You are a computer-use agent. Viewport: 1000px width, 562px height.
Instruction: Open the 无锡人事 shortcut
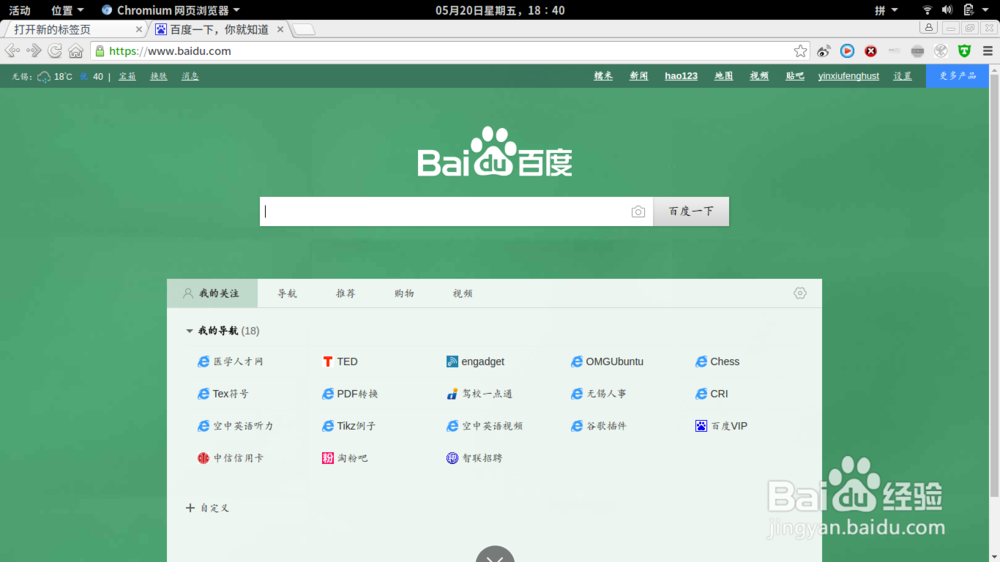pos(599,394)
